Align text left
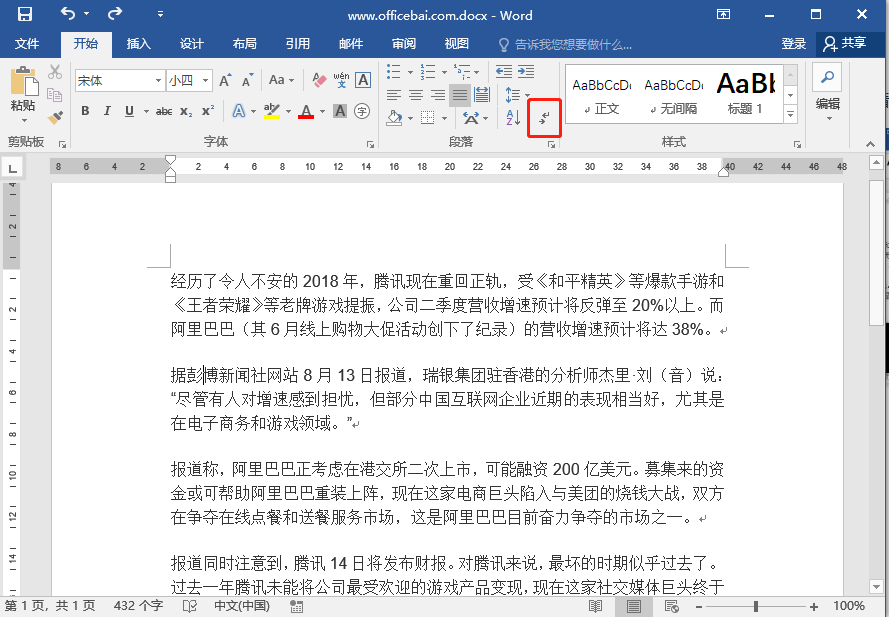This screenshot has height=617, width=889. tap(393, 95)
